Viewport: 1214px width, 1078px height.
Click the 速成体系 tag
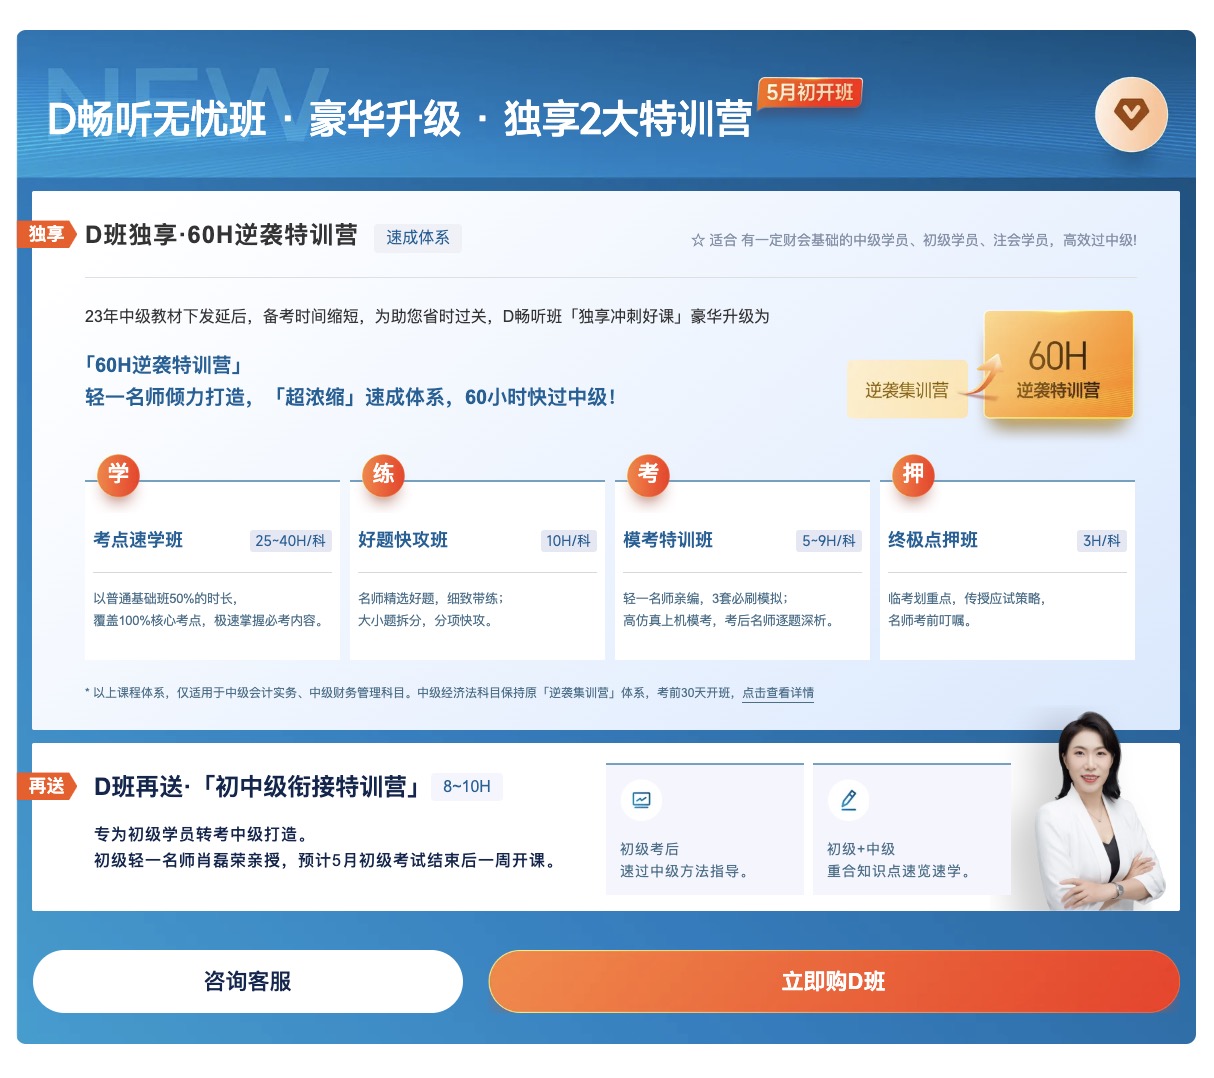pos(418,238)
